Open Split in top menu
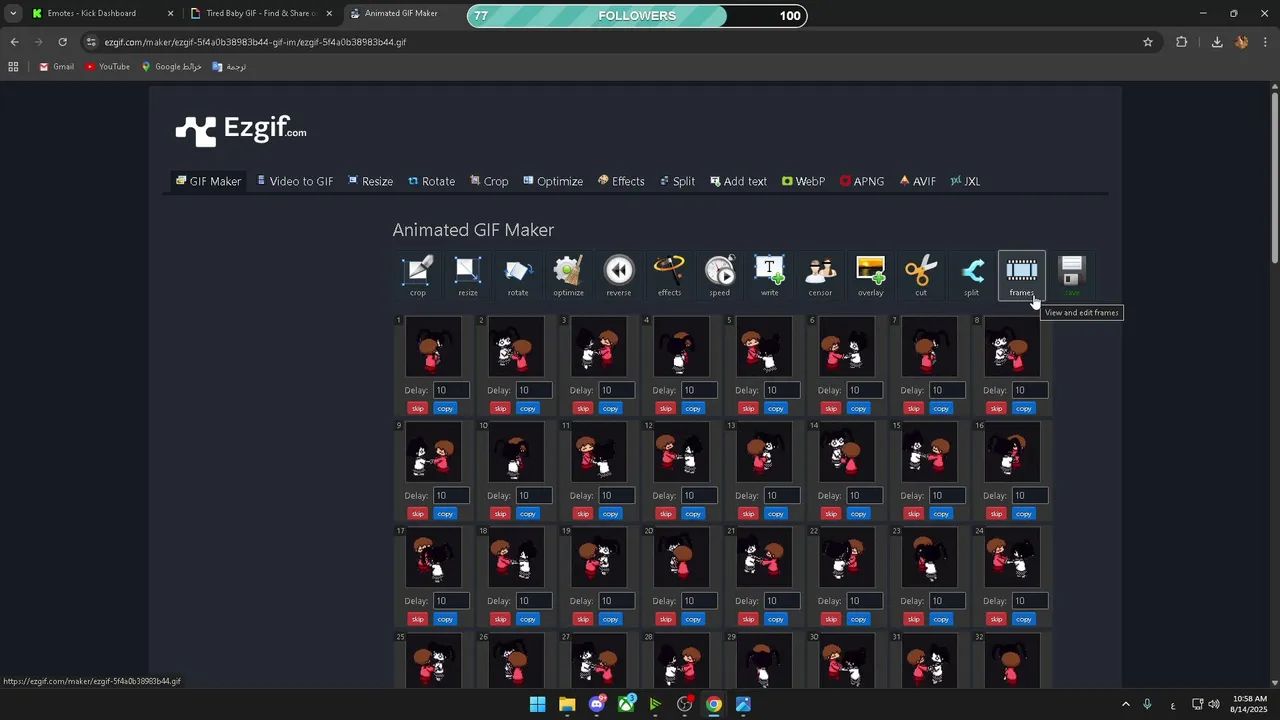 pos(677,181)
